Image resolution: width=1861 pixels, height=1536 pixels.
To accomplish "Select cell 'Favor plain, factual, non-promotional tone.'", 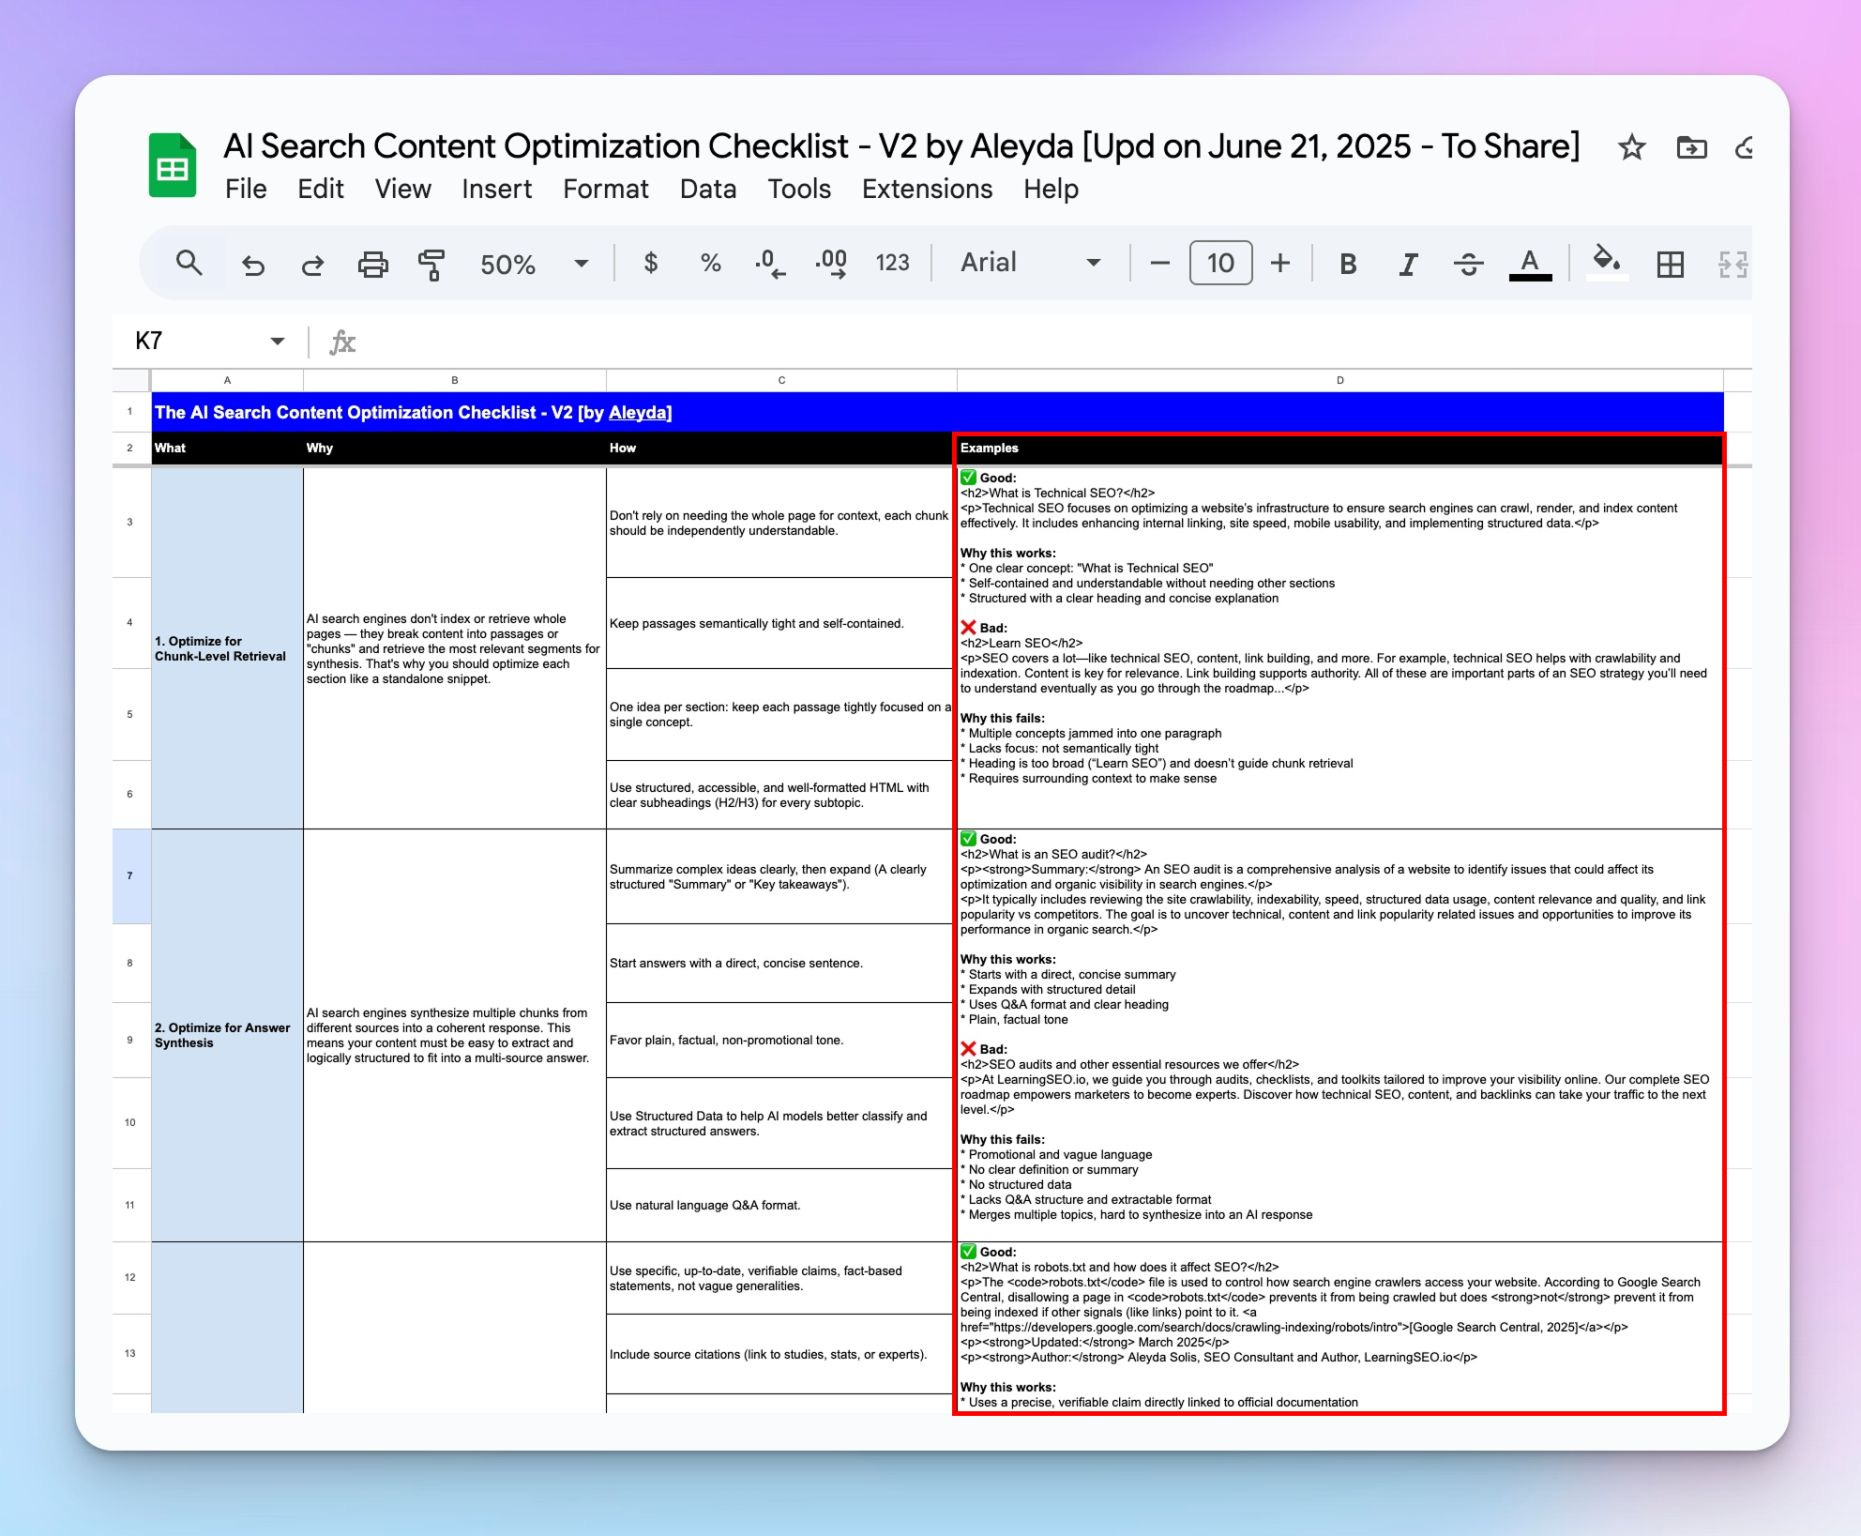I will (x=780, y=1040).
